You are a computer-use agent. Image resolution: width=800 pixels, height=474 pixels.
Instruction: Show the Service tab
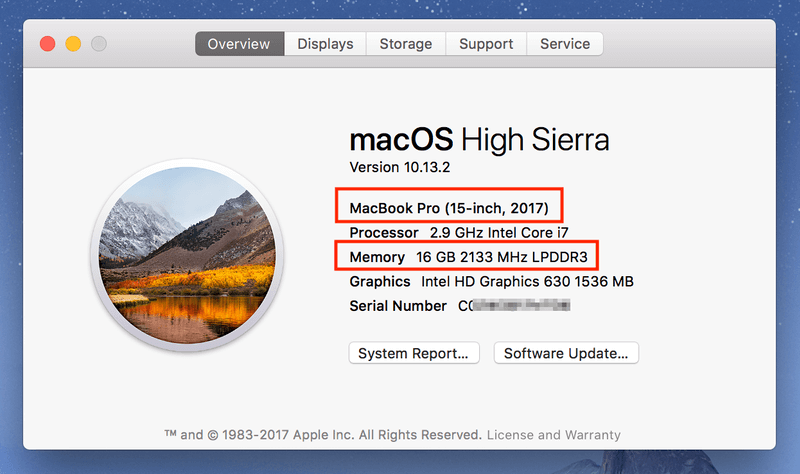tap(565, 44)
